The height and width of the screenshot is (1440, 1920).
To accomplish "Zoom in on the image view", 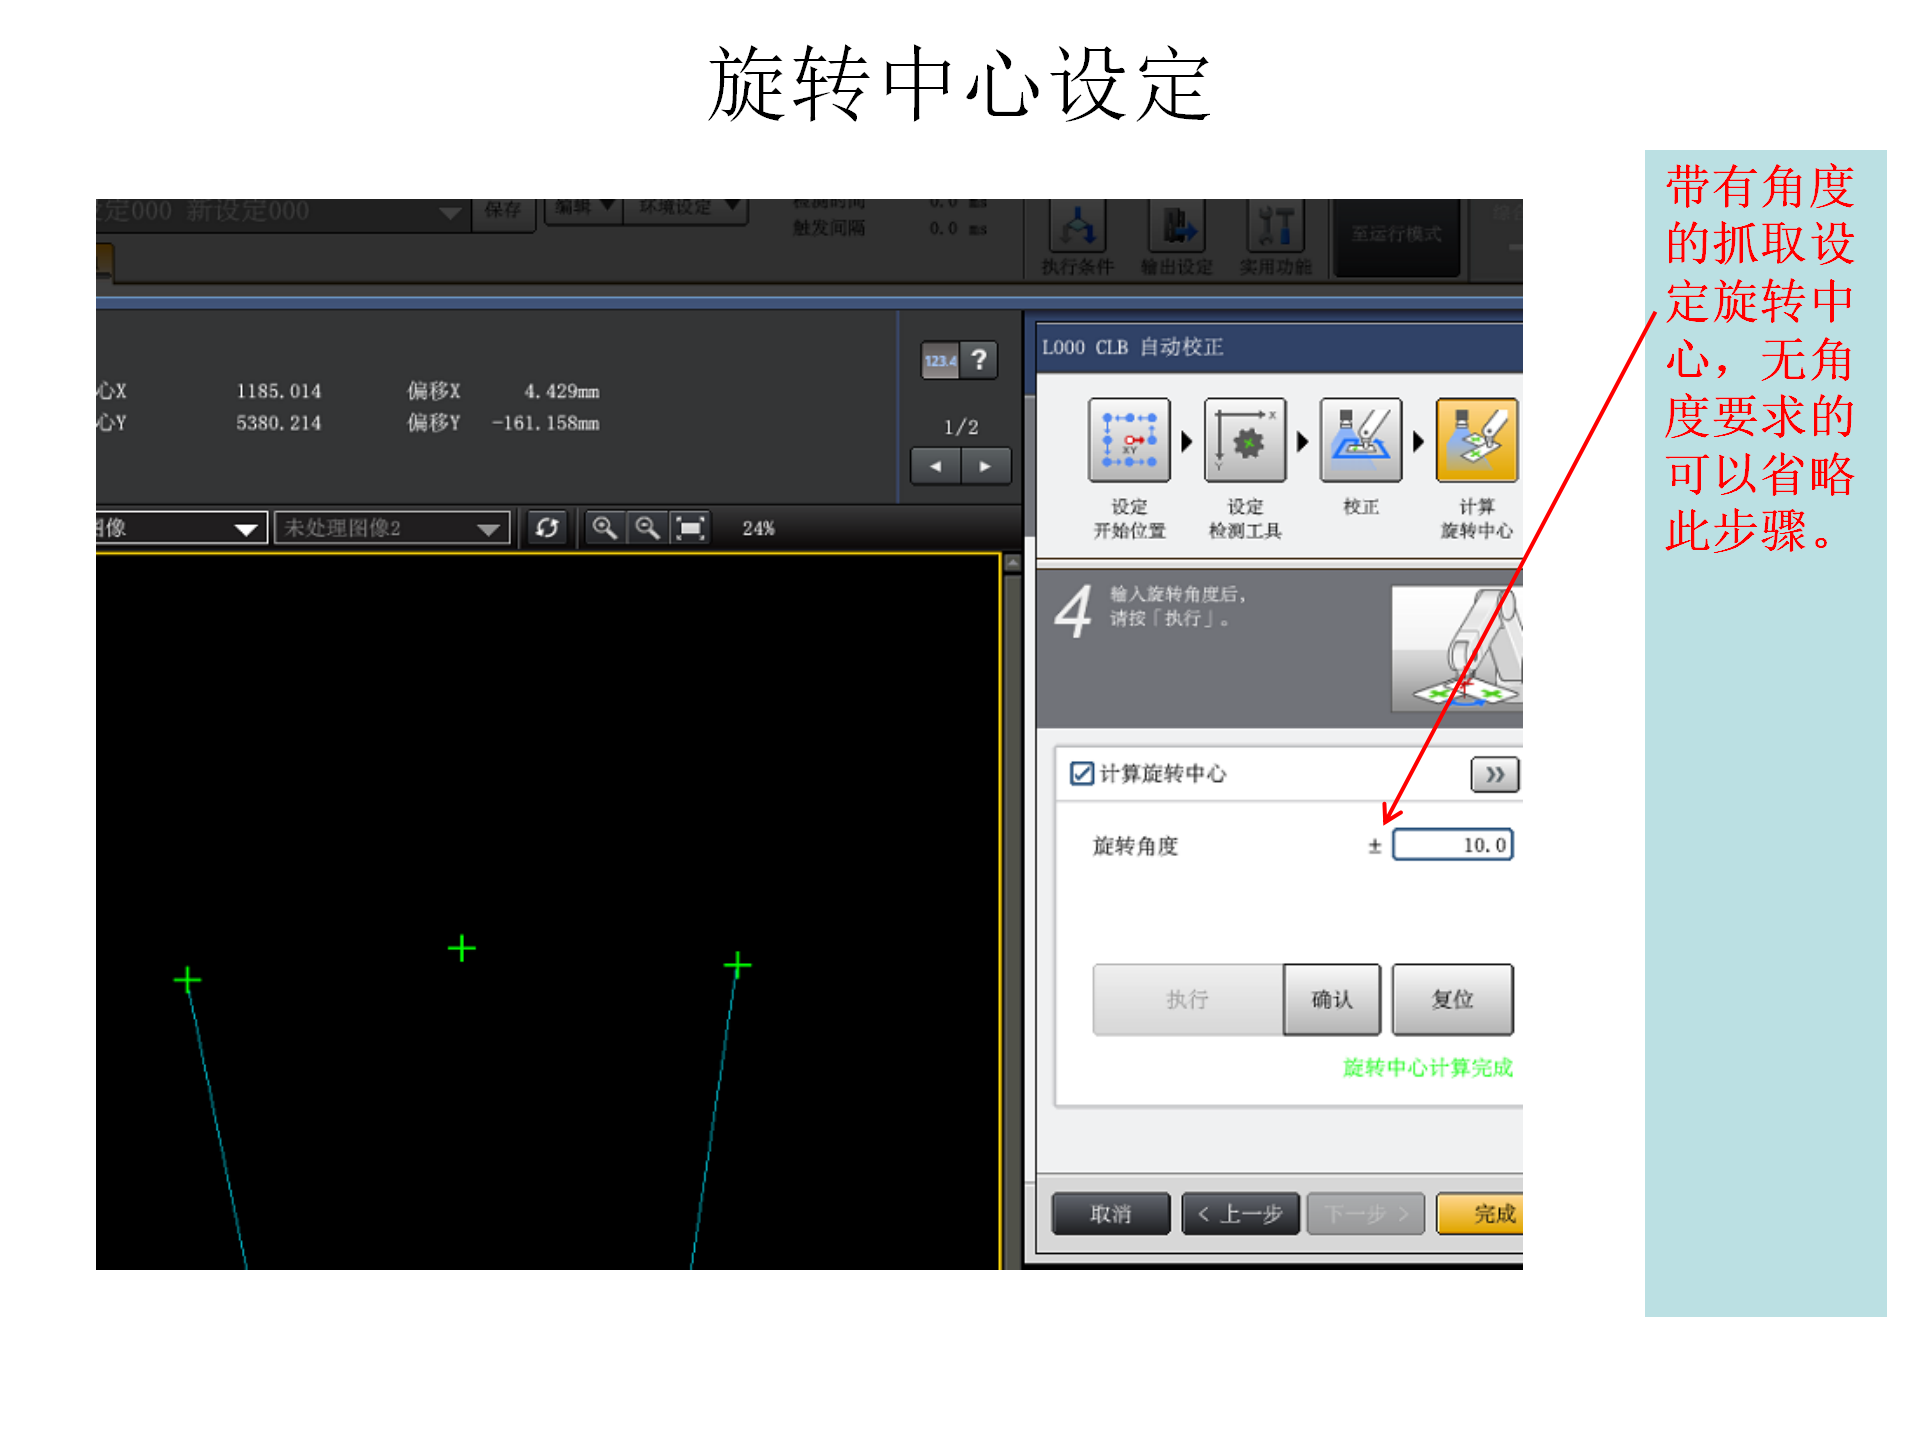I will point(604,528).
